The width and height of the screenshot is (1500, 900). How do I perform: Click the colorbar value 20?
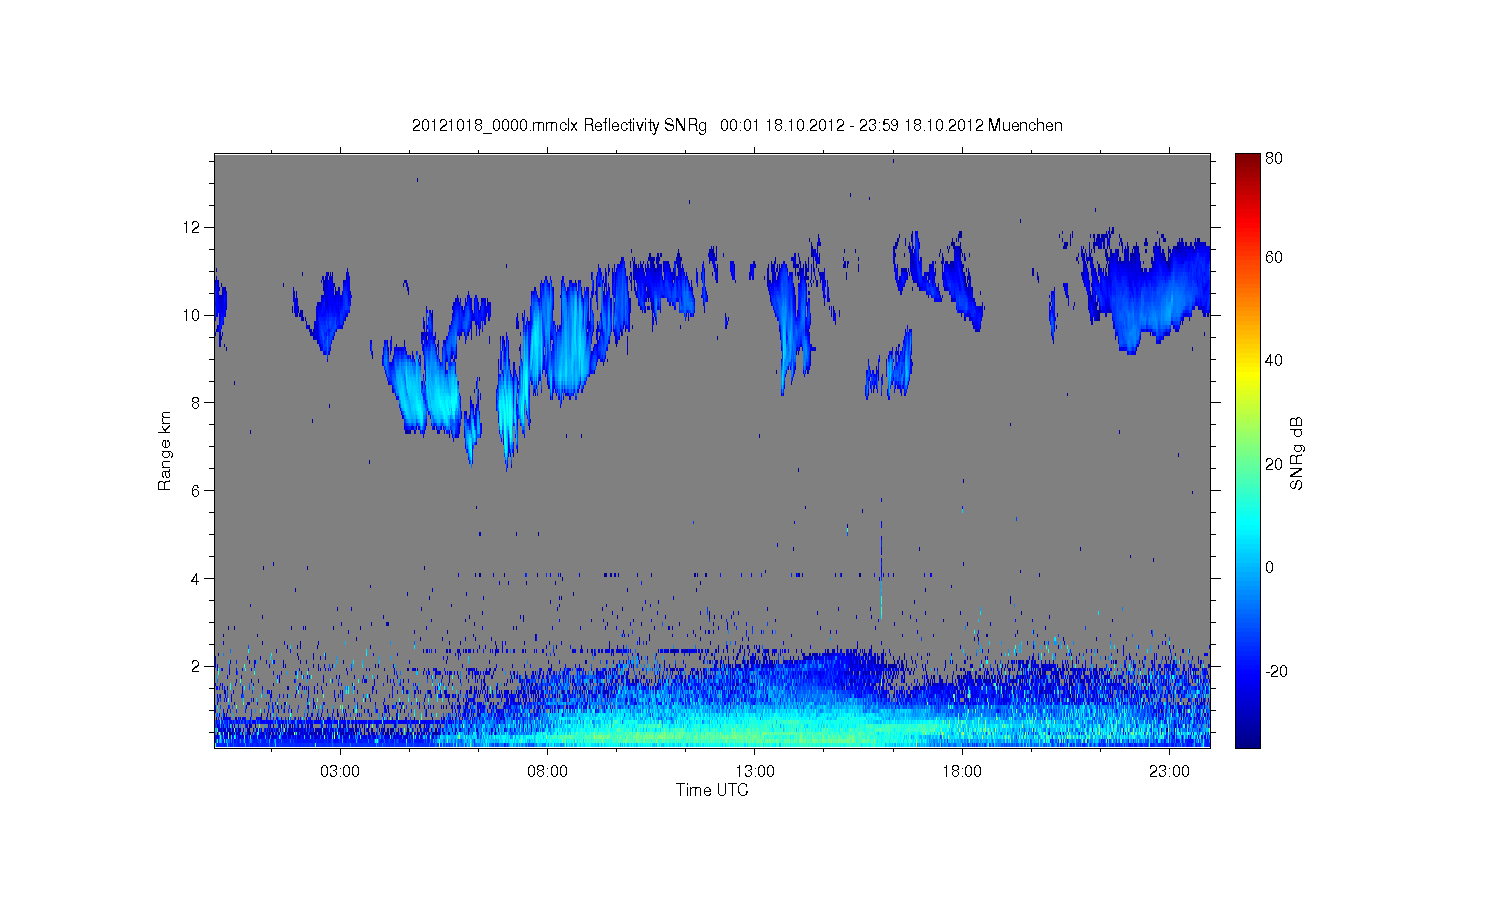(x=1274, y=464)
